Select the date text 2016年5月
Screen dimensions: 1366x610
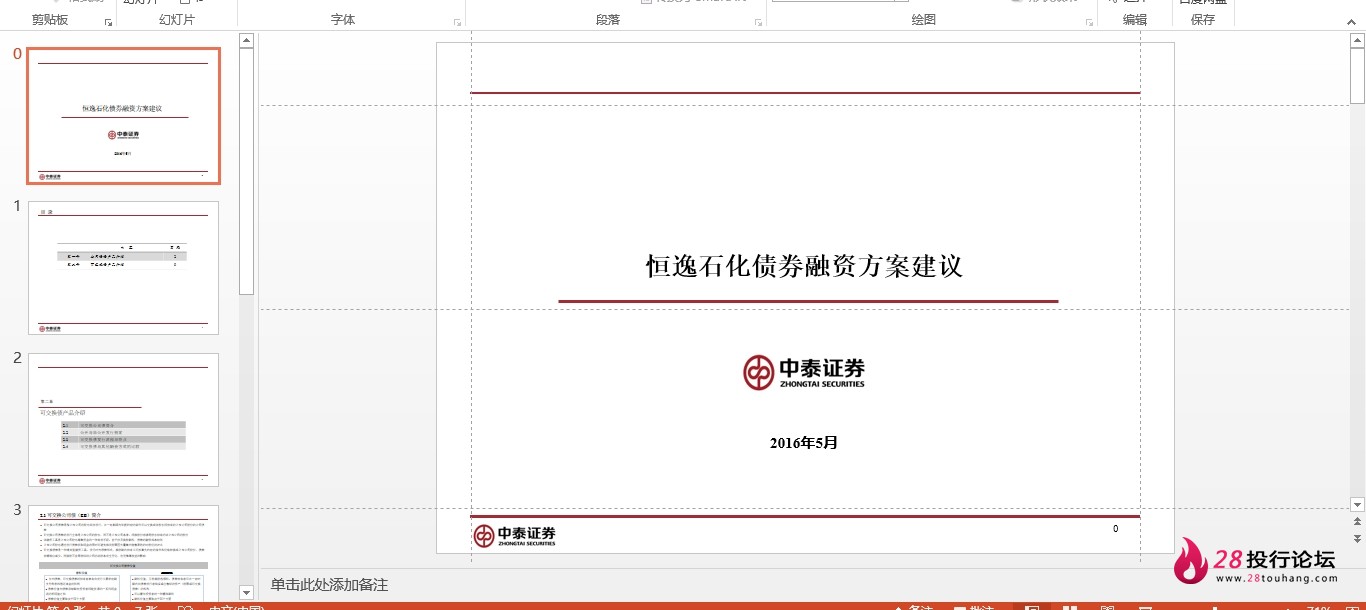pyautogui.click(x=804, y=442)
